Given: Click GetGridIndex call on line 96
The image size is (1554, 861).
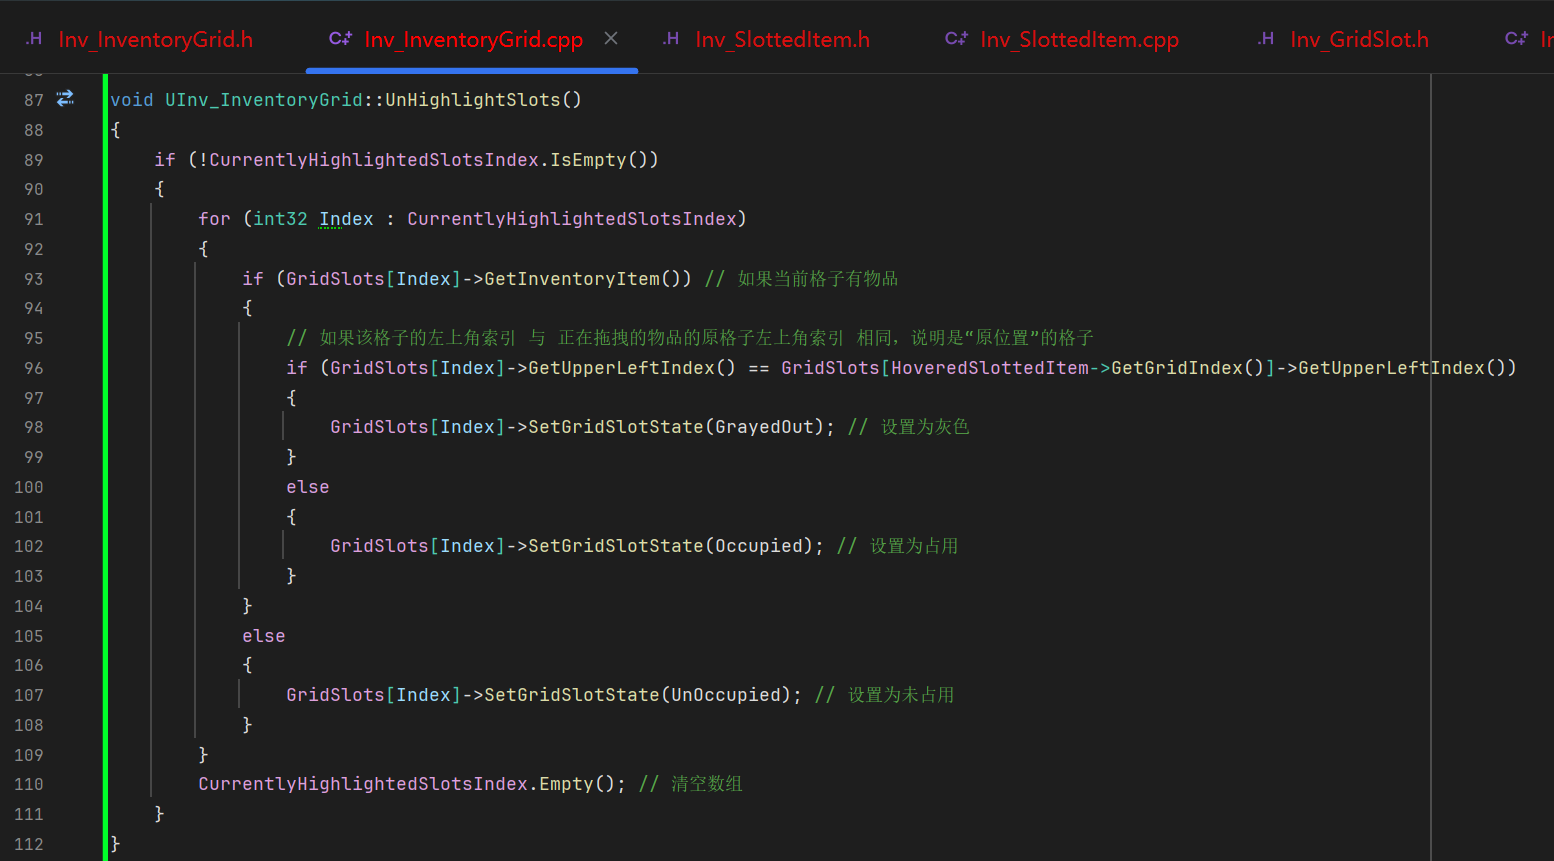Looking at the screenshot, I should click(x=1177, y=368).
